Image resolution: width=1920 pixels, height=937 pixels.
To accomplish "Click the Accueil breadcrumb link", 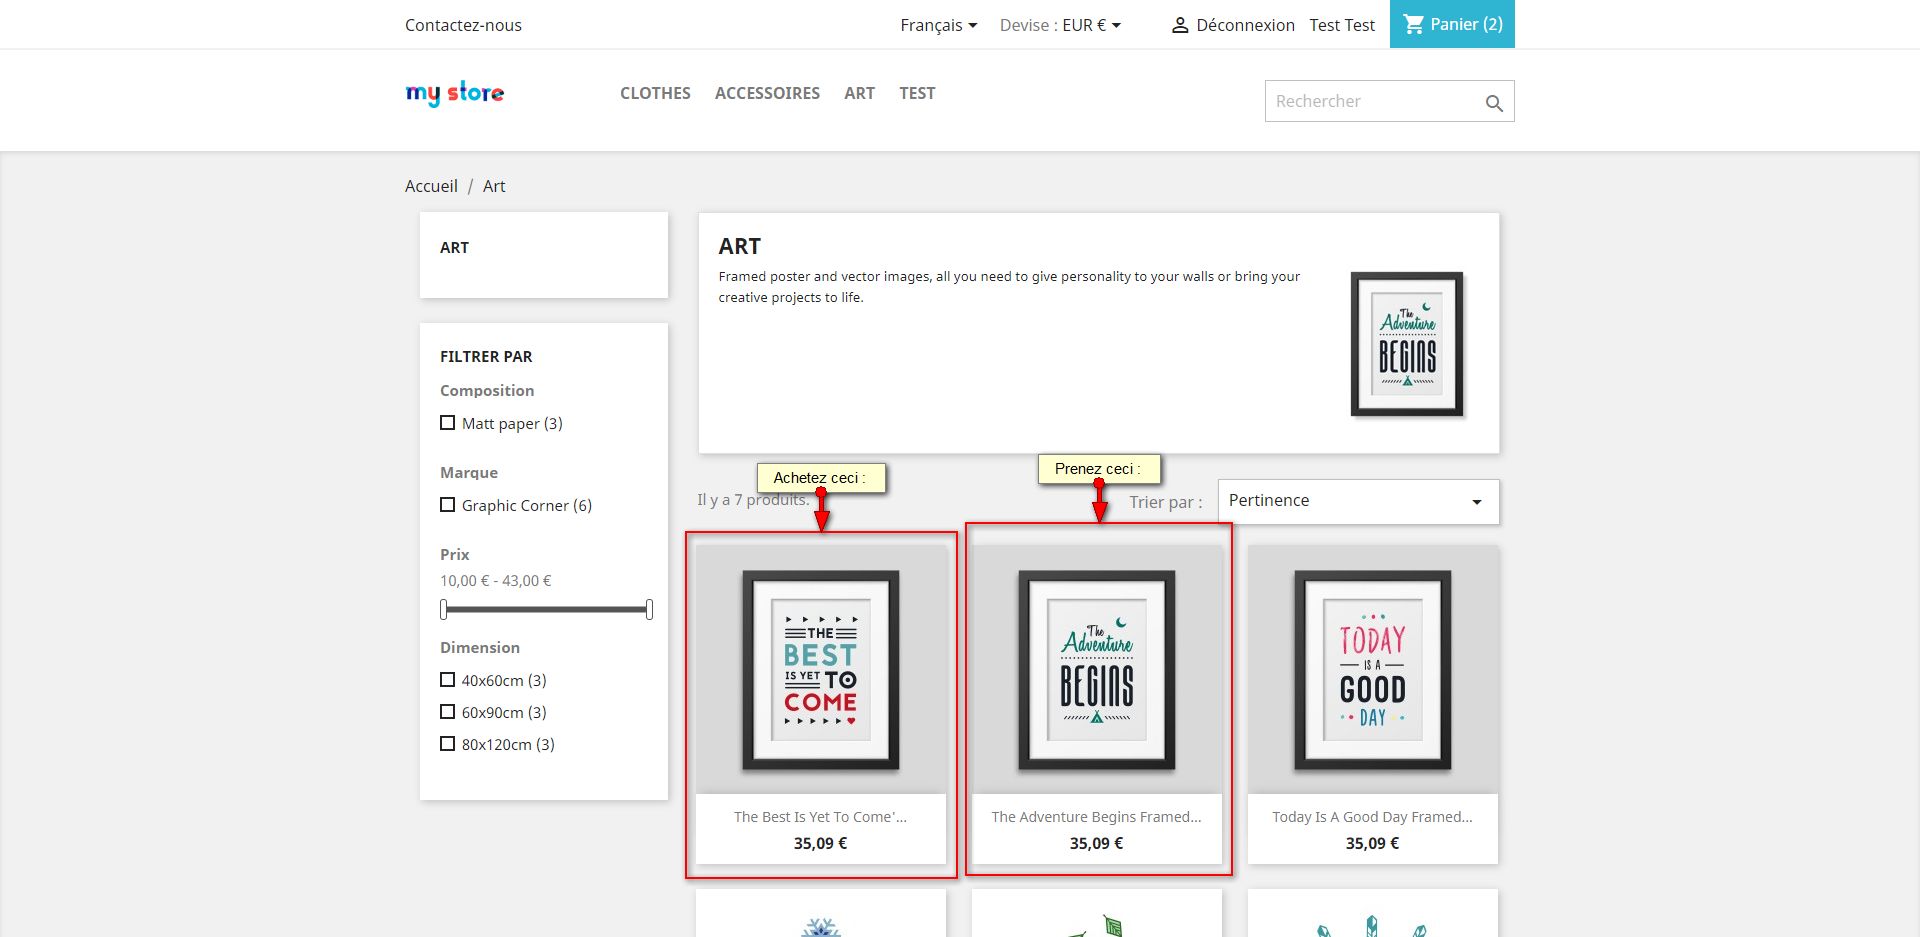I will [431, 186].
